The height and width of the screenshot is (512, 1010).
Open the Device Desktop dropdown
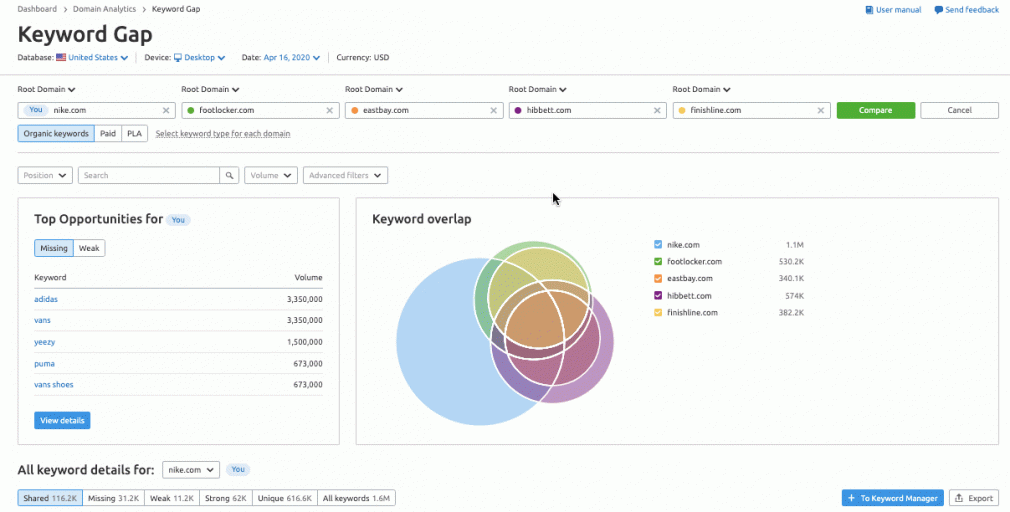tap(200, 57)
